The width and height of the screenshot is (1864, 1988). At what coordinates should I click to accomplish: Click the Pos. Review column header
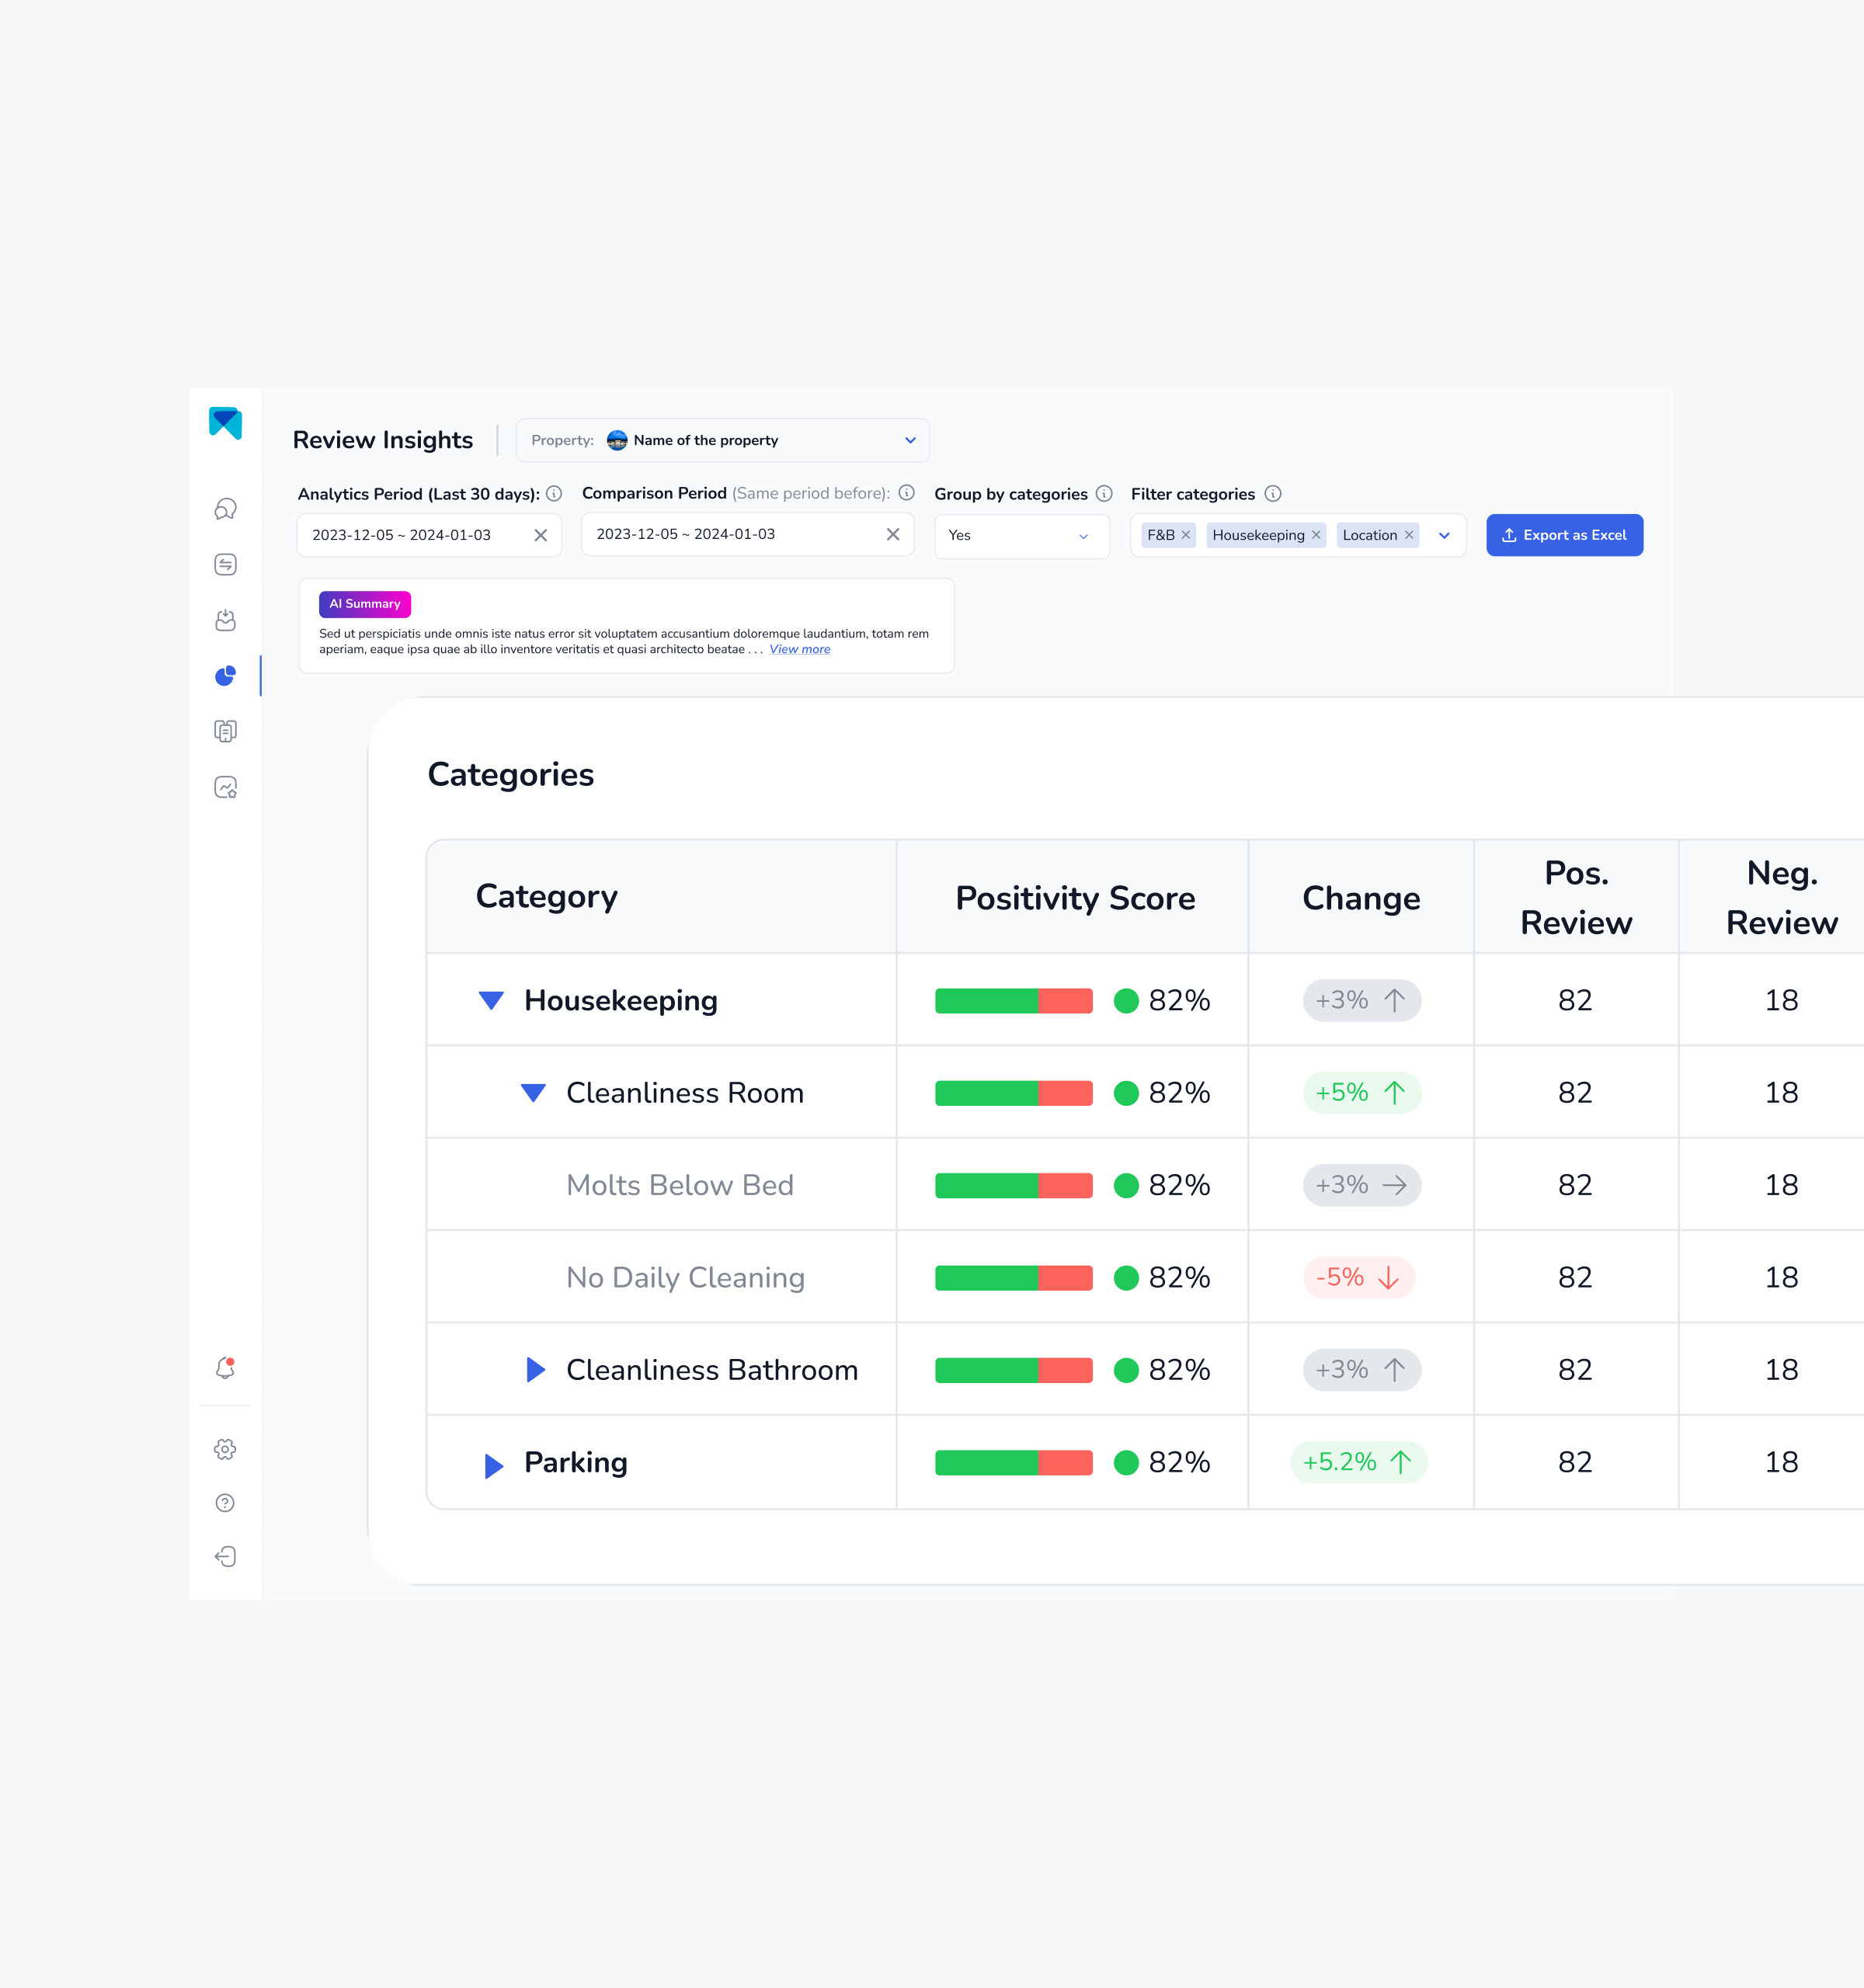point(1576,897)
